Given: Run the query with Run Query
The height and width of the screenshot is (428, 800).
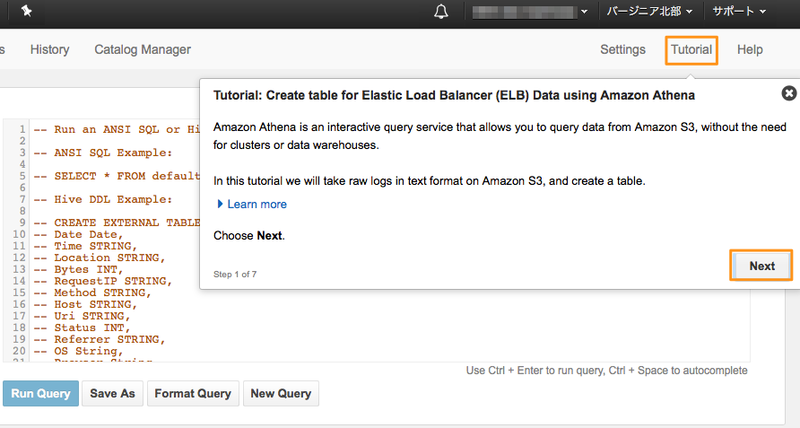Looking at the screenshot, I should (41, 393).
